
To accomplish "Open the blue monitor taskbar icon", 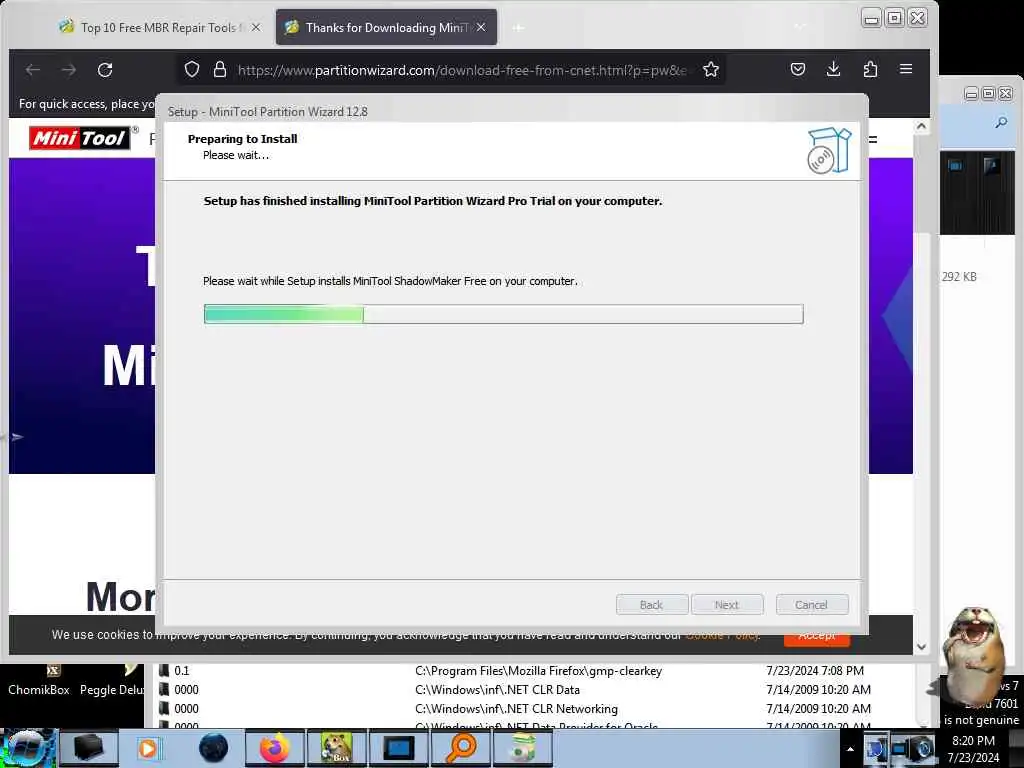I will click(x=399, y=748).
